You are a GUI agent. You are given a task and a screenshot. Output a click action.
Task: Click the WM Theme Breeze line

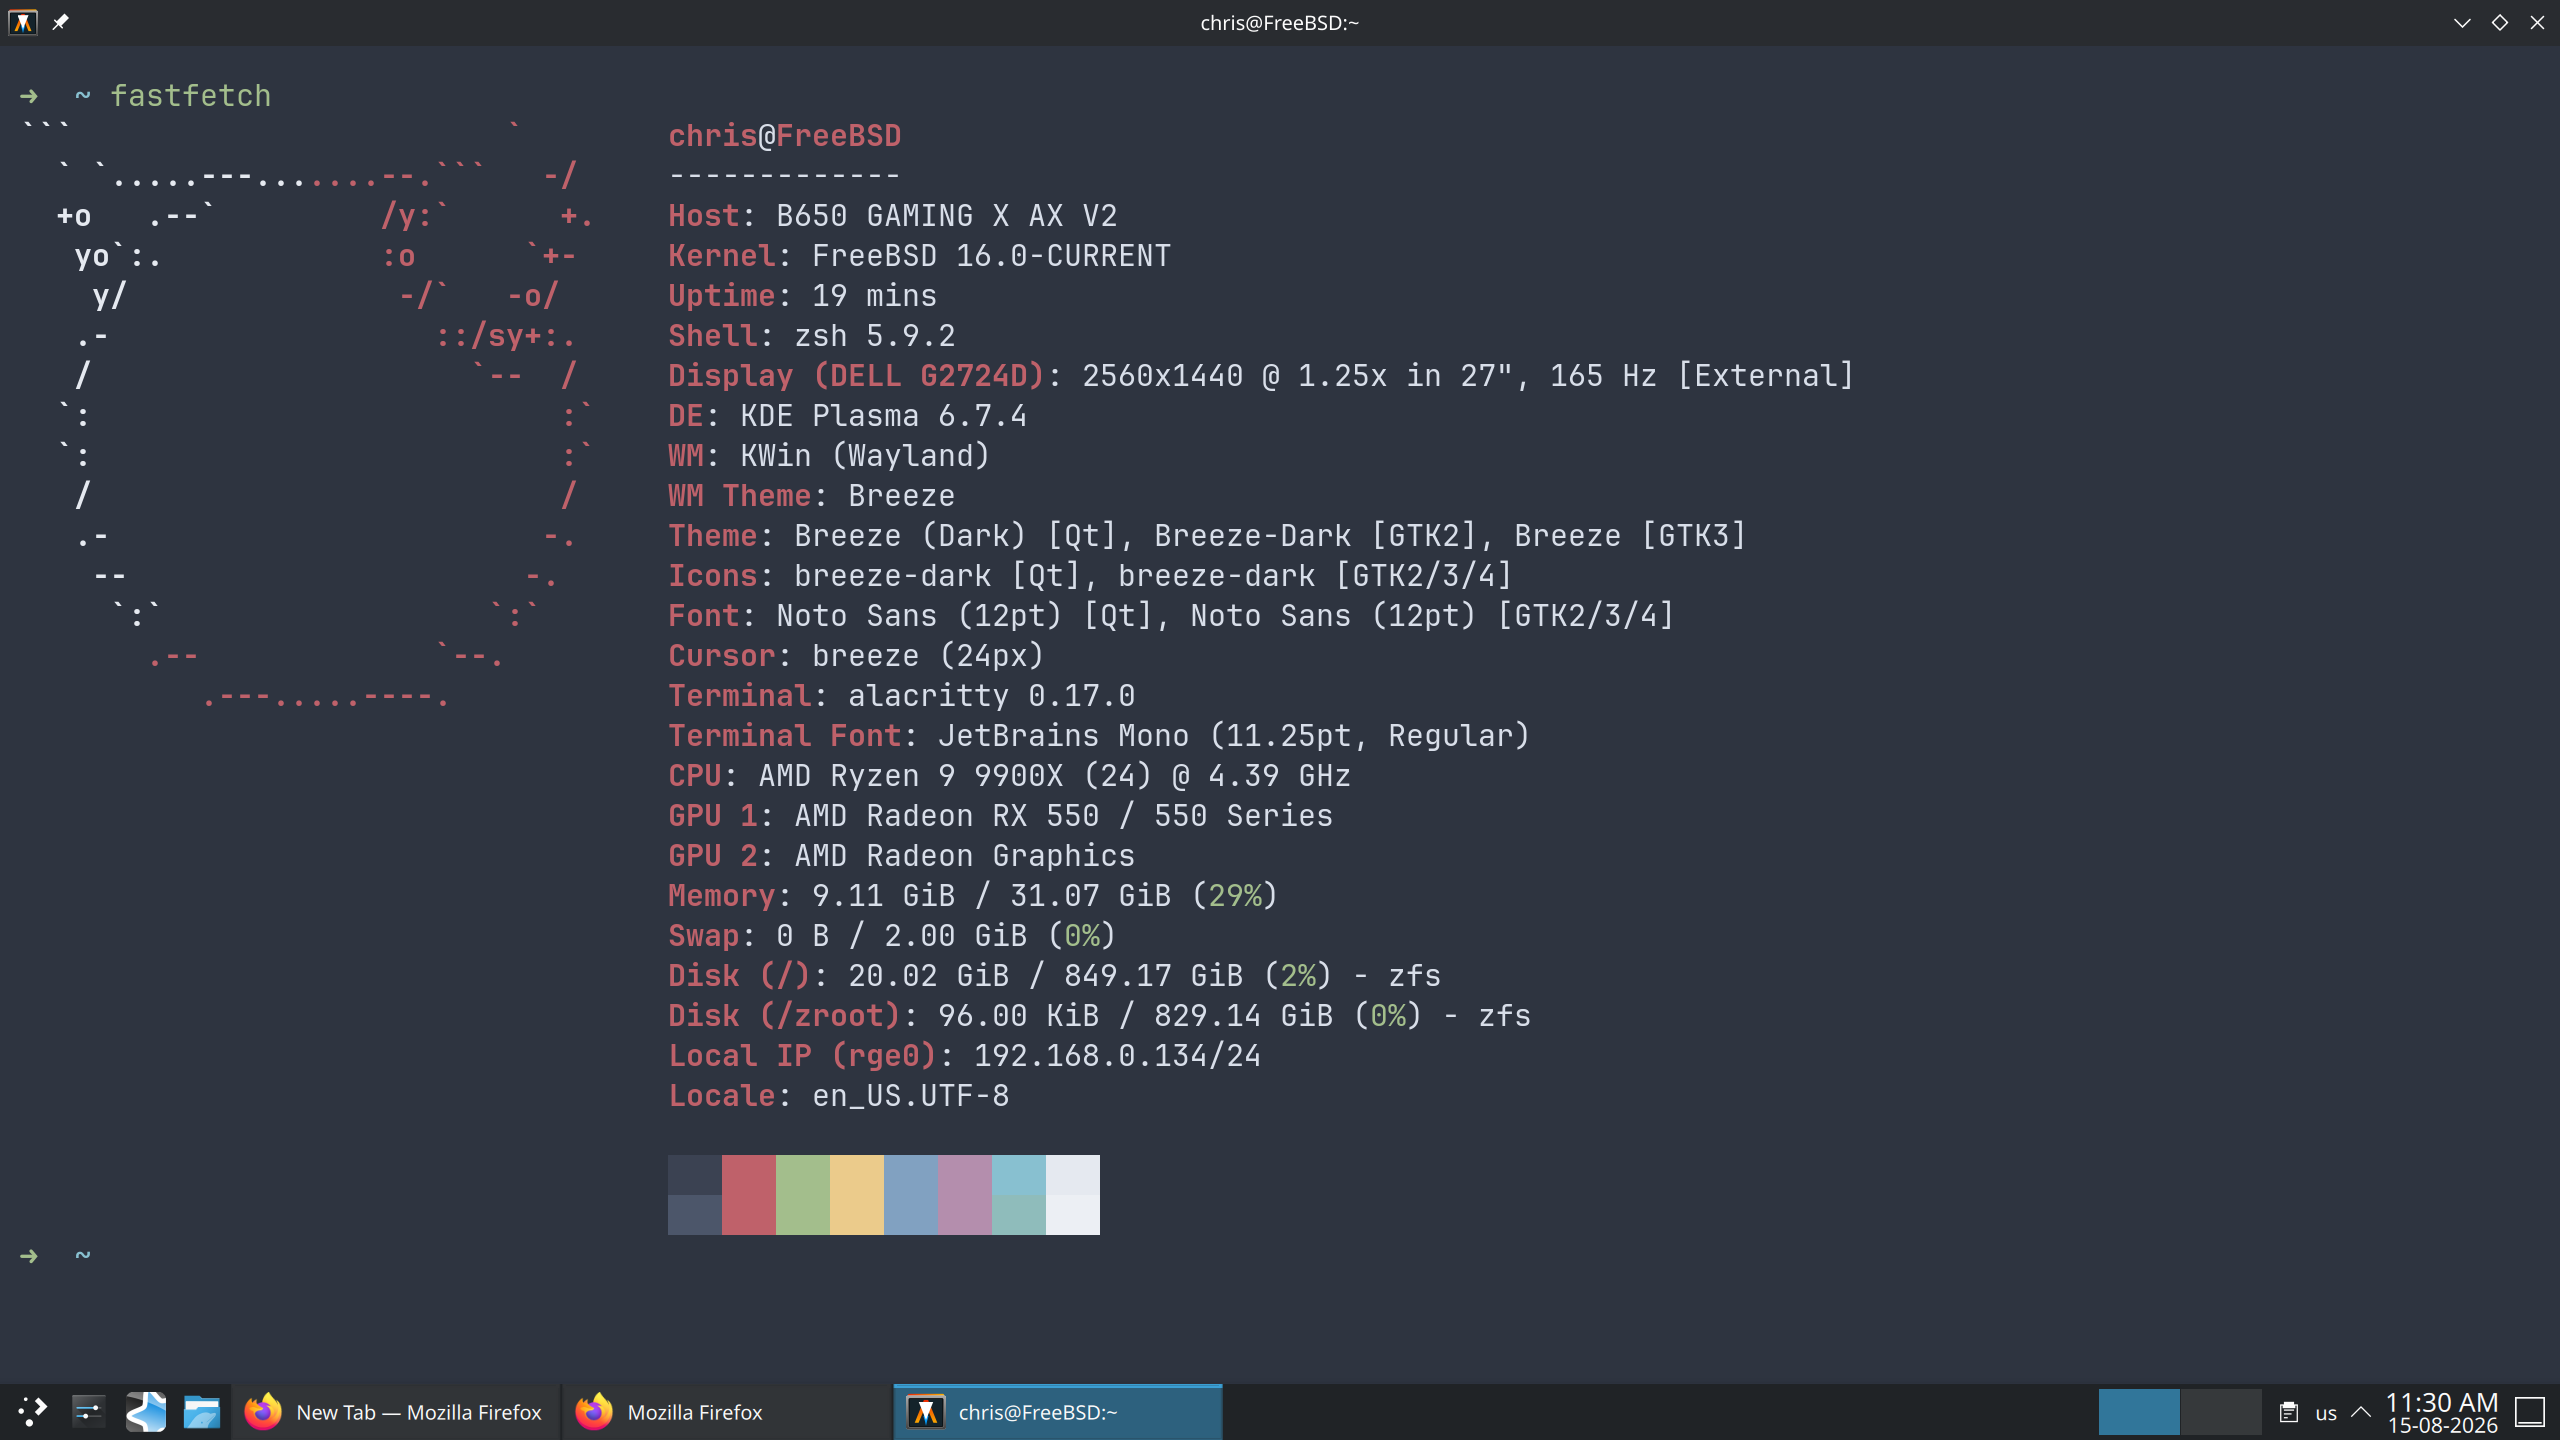coord(812,496)
